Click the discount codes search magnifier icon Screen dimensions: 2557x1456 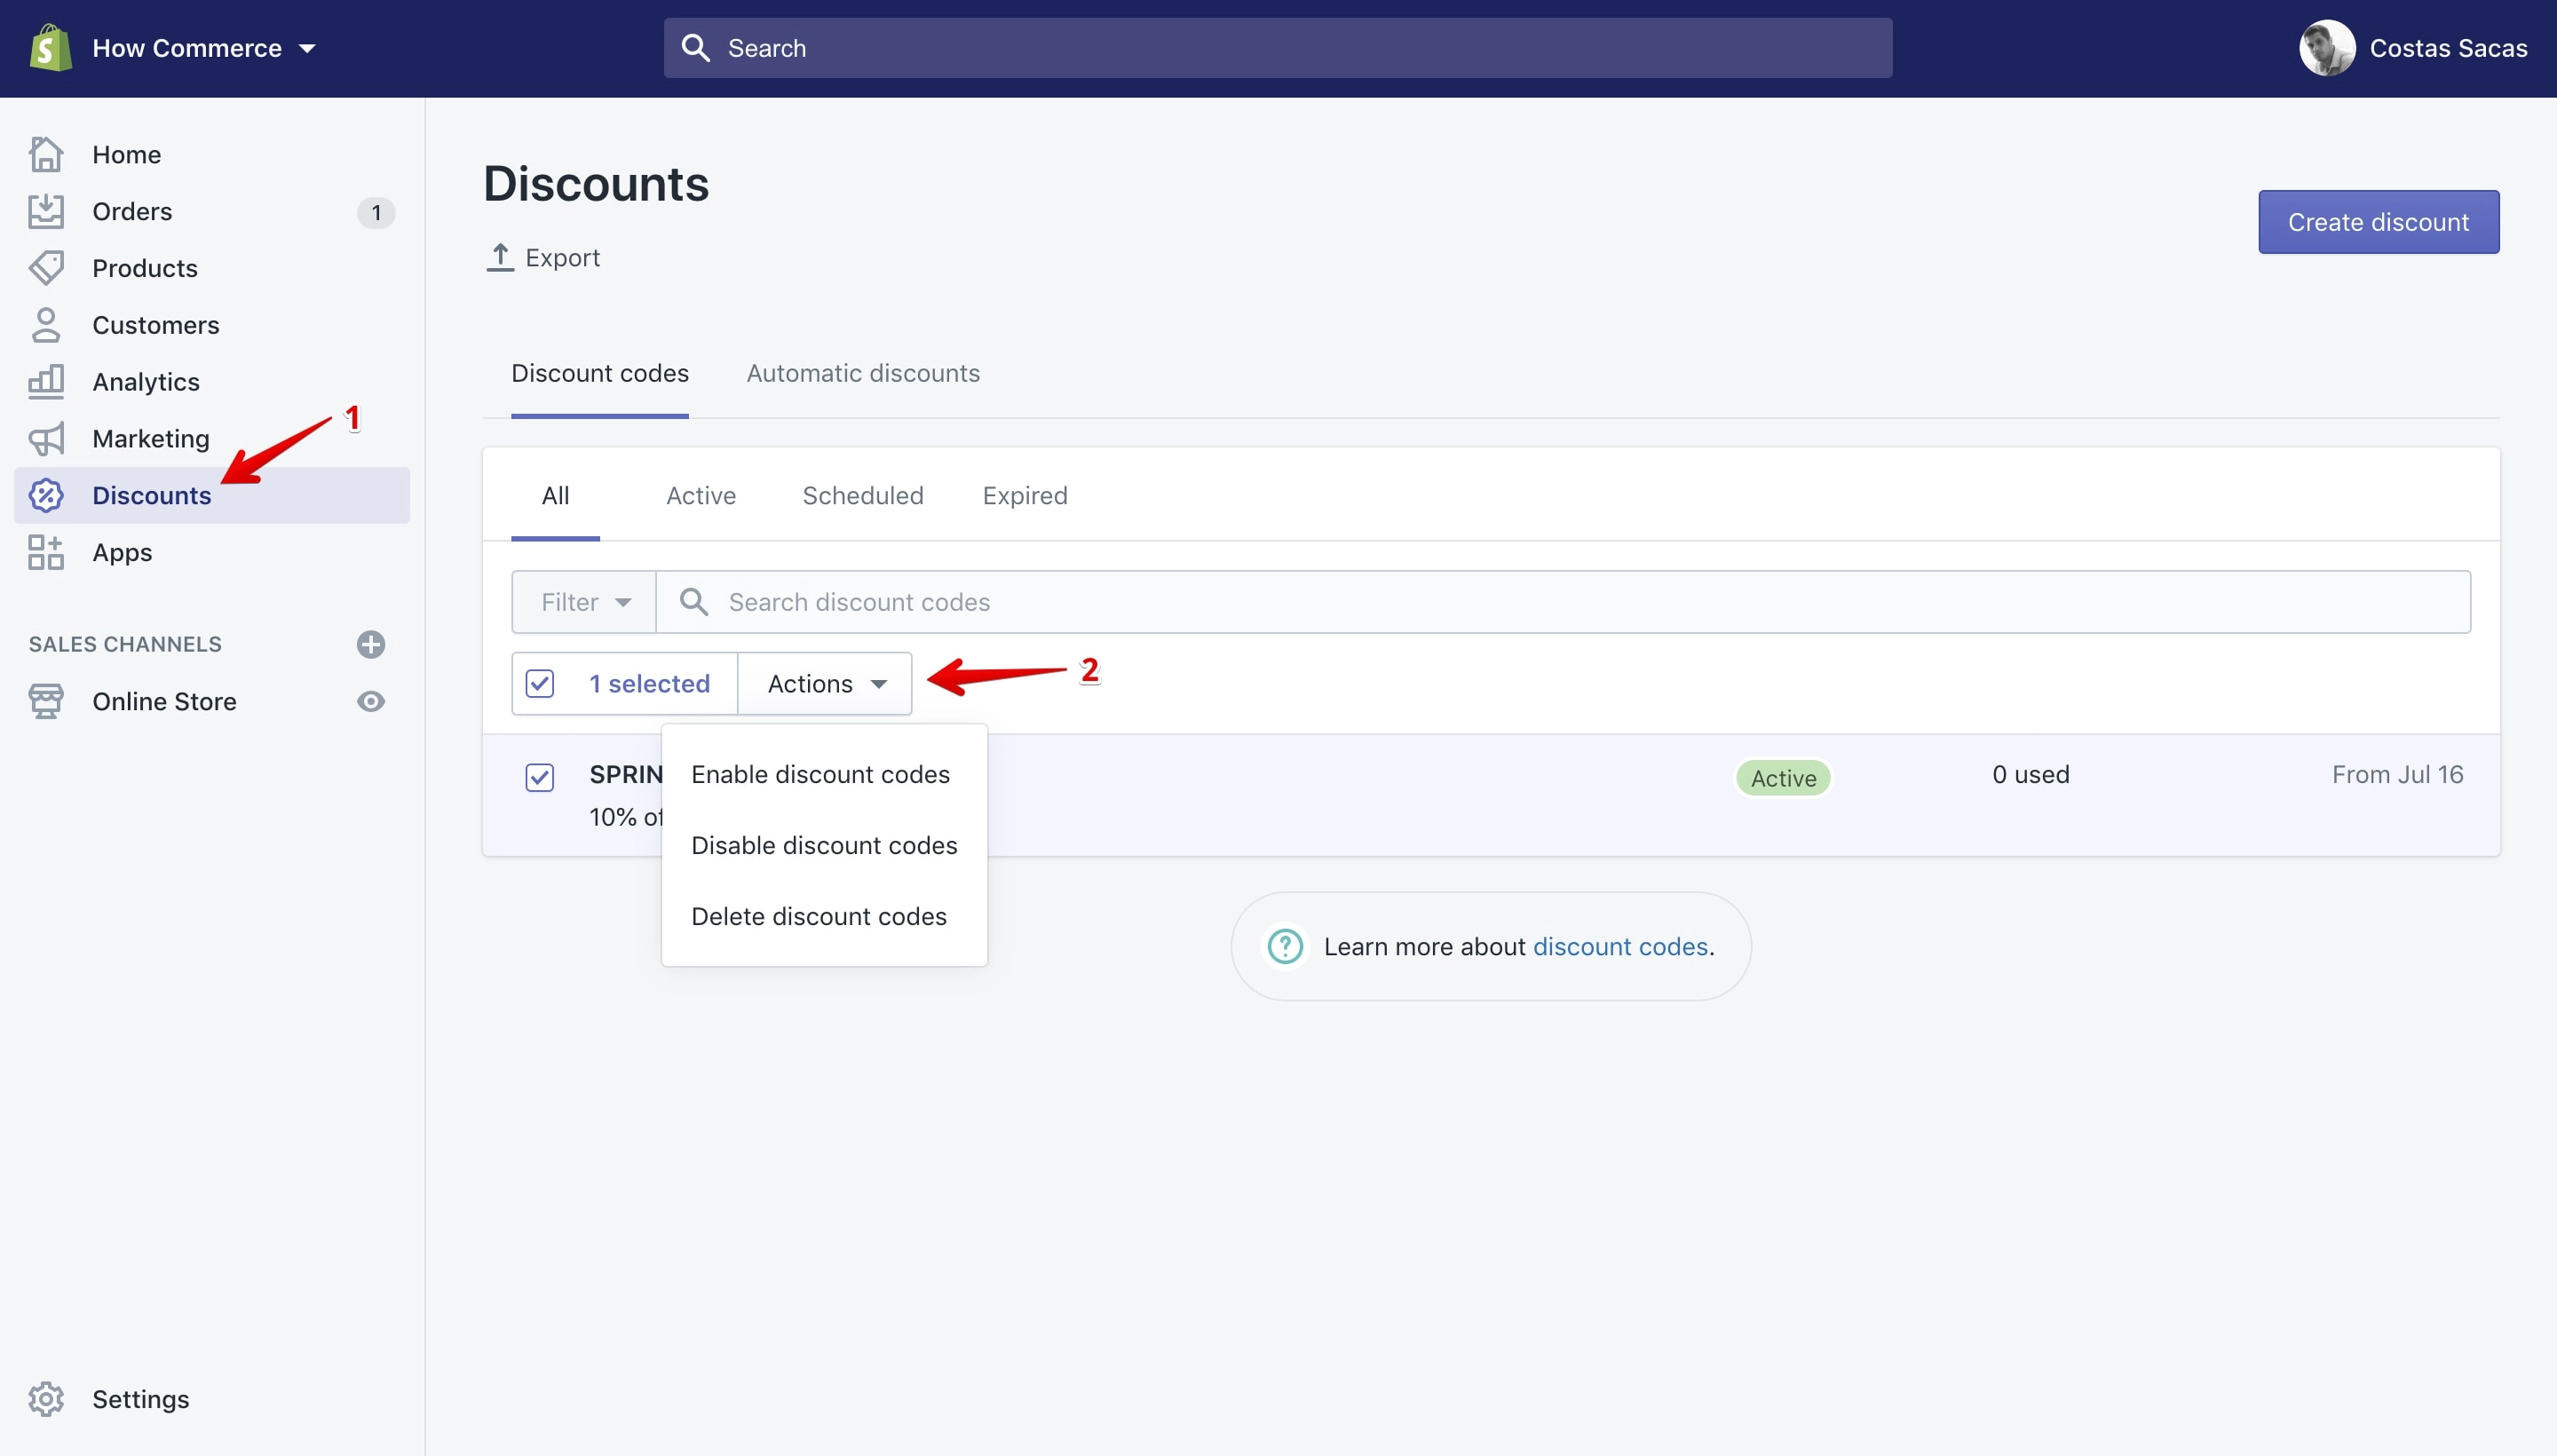coord(693,602)
